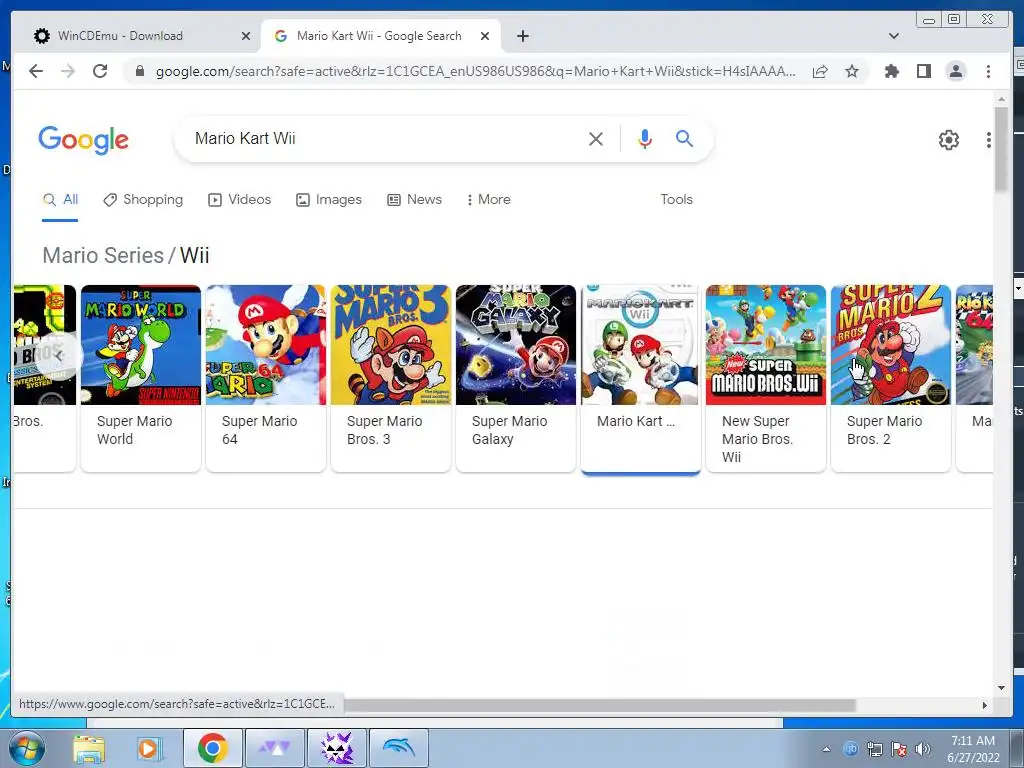This screenshot has height=768, width=1024.
Task: Share this page icon in address bar
Action: click(x=820, y=71)
